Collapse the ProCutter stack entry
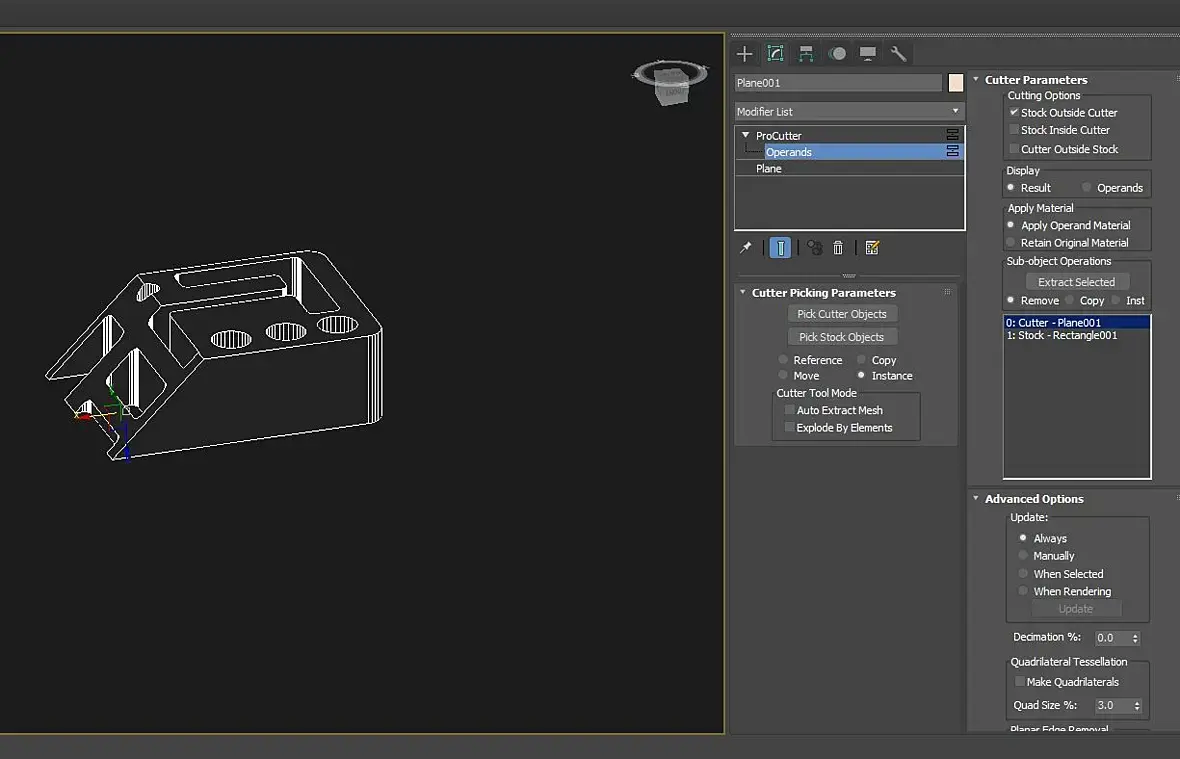The width and height of the screenshot is (1180, 759). tap(746, 135)
